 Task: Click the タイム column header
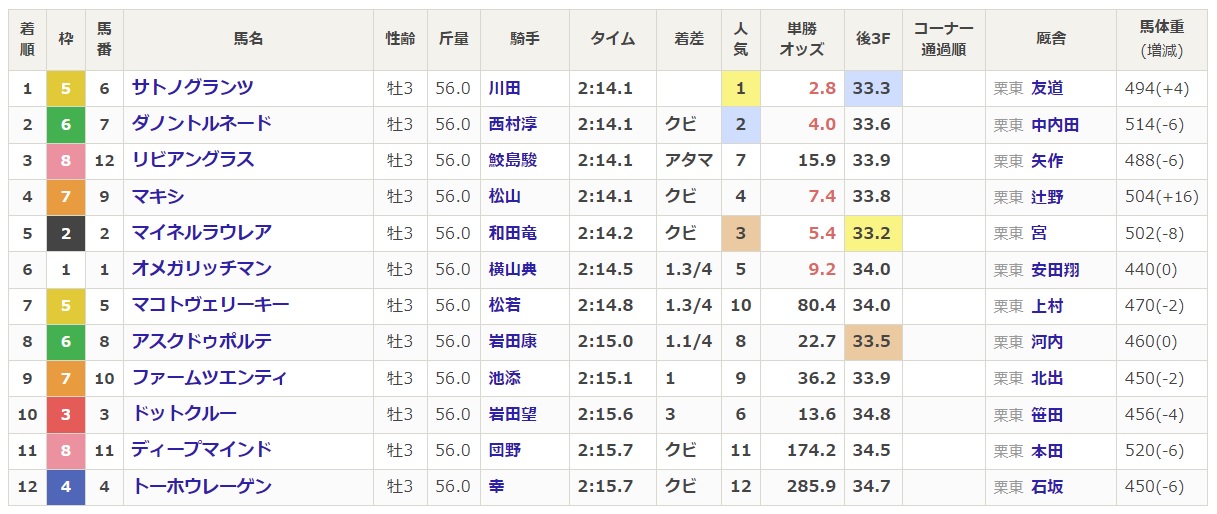(612, 39)
